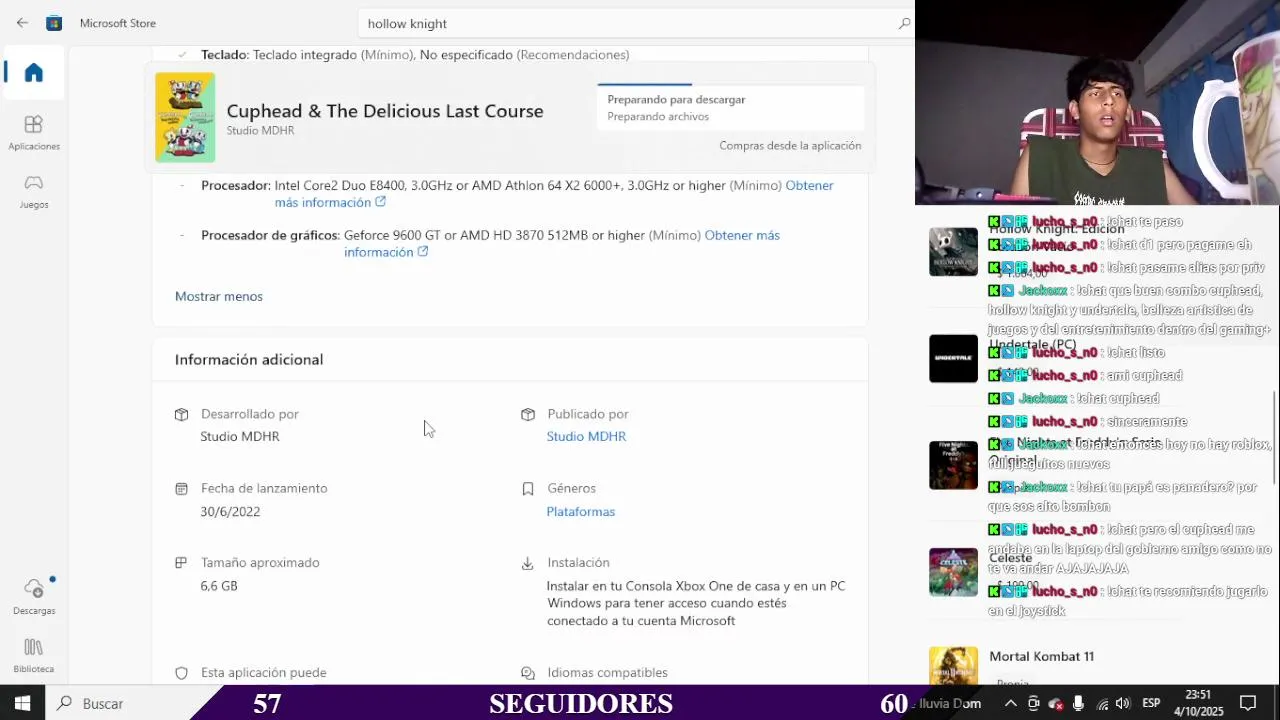Click the Tamaño aproximado icon
This screenshot has height=720, width=1280.
click(x=181, y=562)
